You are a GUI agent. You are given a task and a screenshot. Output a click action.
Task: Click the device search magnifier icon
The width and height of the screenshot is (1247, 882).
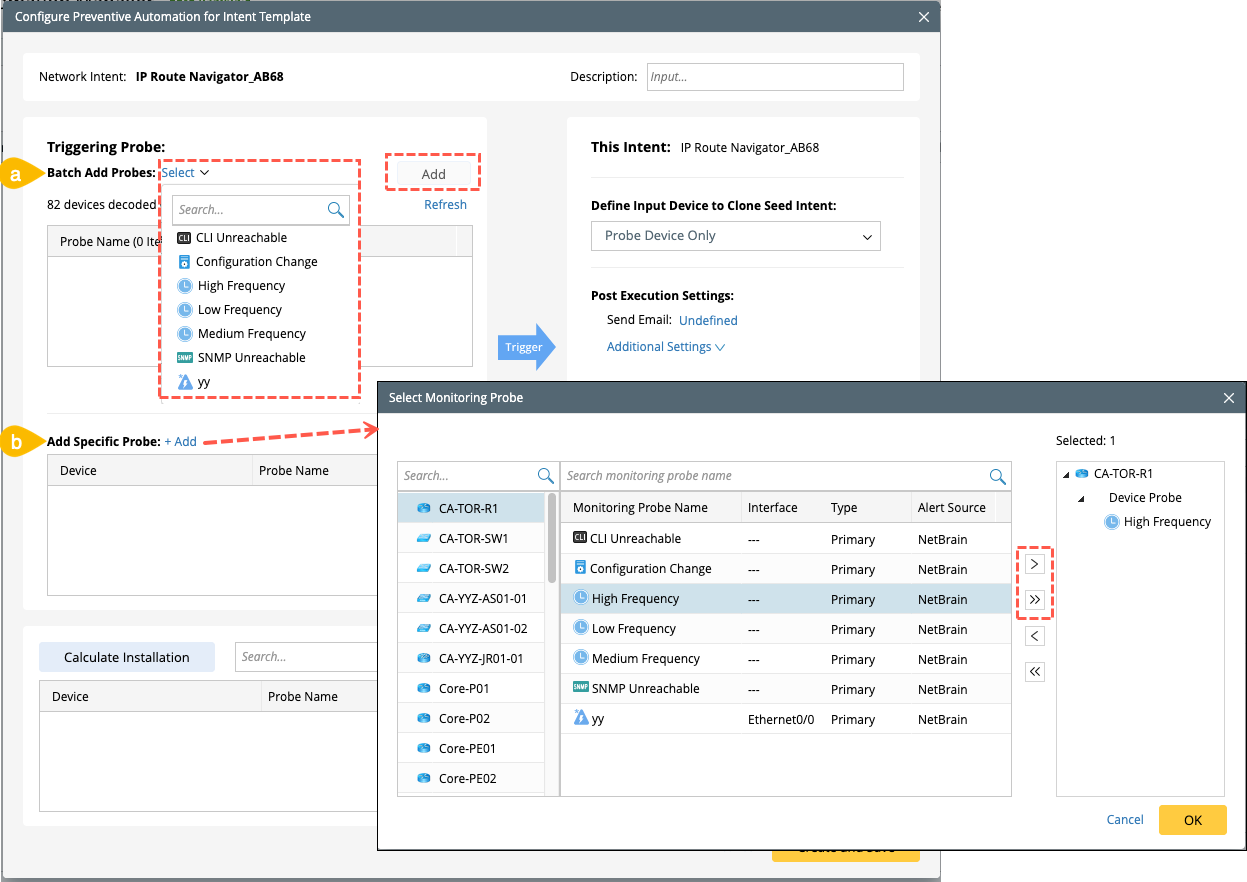pyautogui.click(x=545, y=476)
